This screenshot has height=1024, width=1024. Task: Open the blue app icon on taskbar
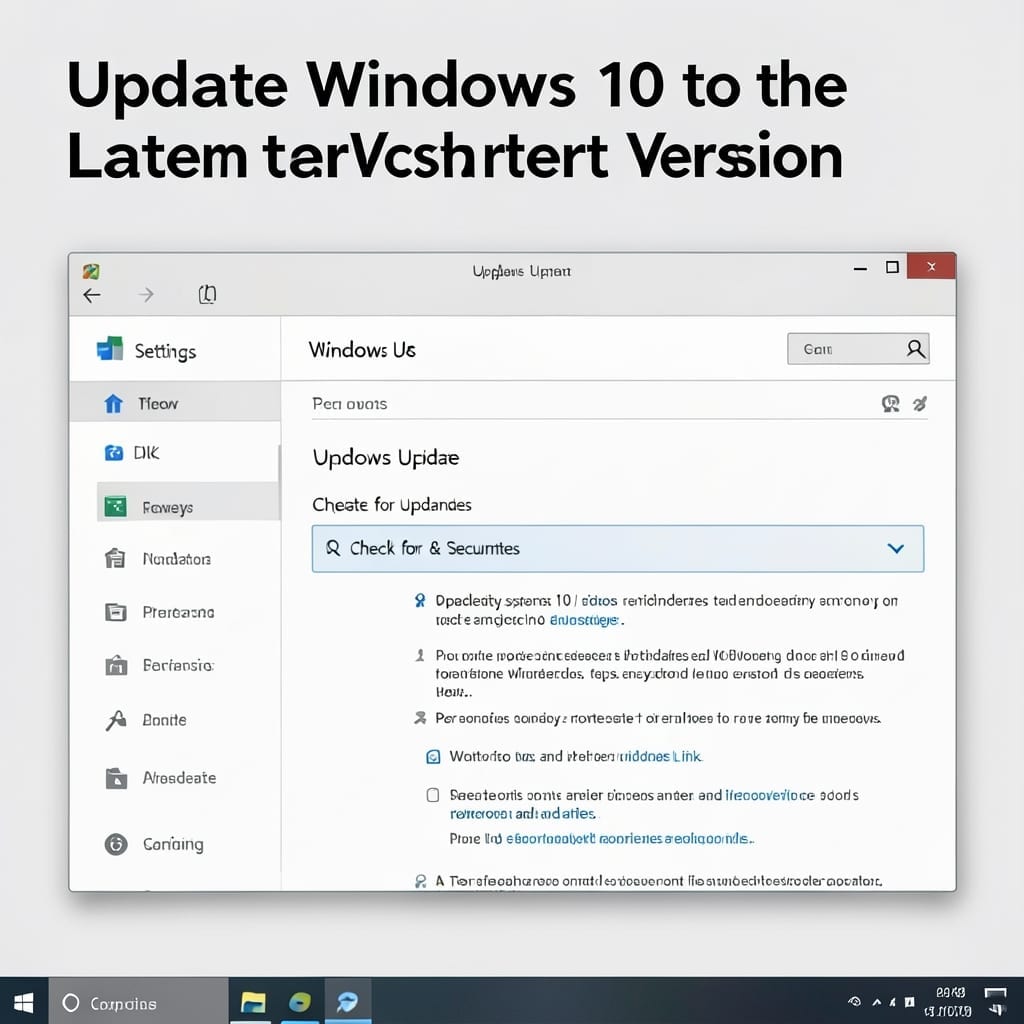pos(347,1002)
